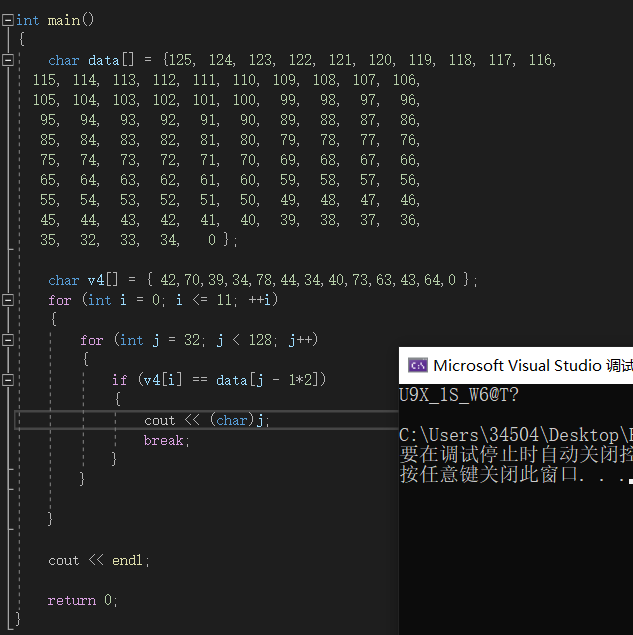The image size is (633, 635).
Task: Click the value 36 in data array
Action: point(408,220)
